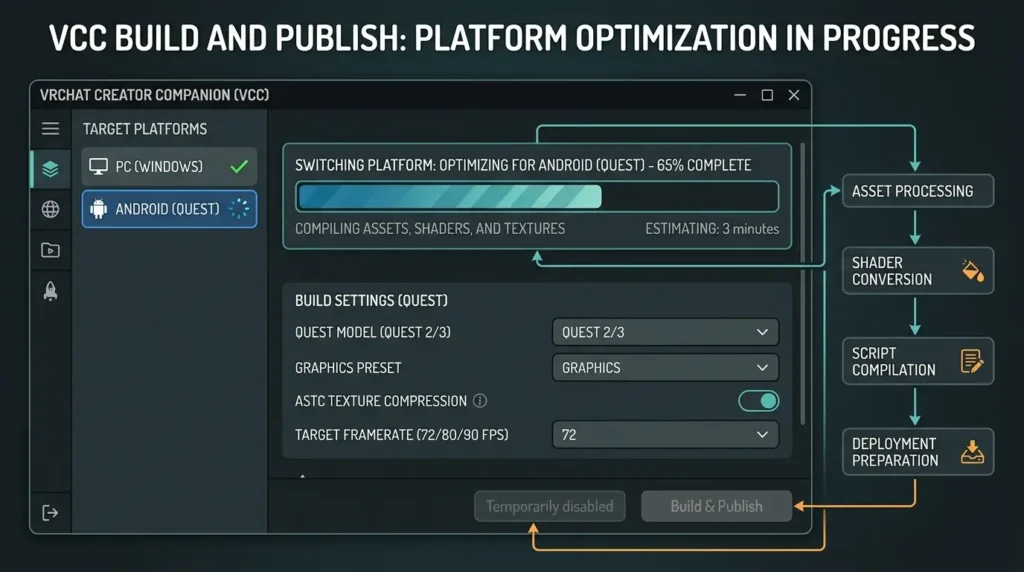
Task: Select the PC (Windows) target platform
Action: [169, 167]
